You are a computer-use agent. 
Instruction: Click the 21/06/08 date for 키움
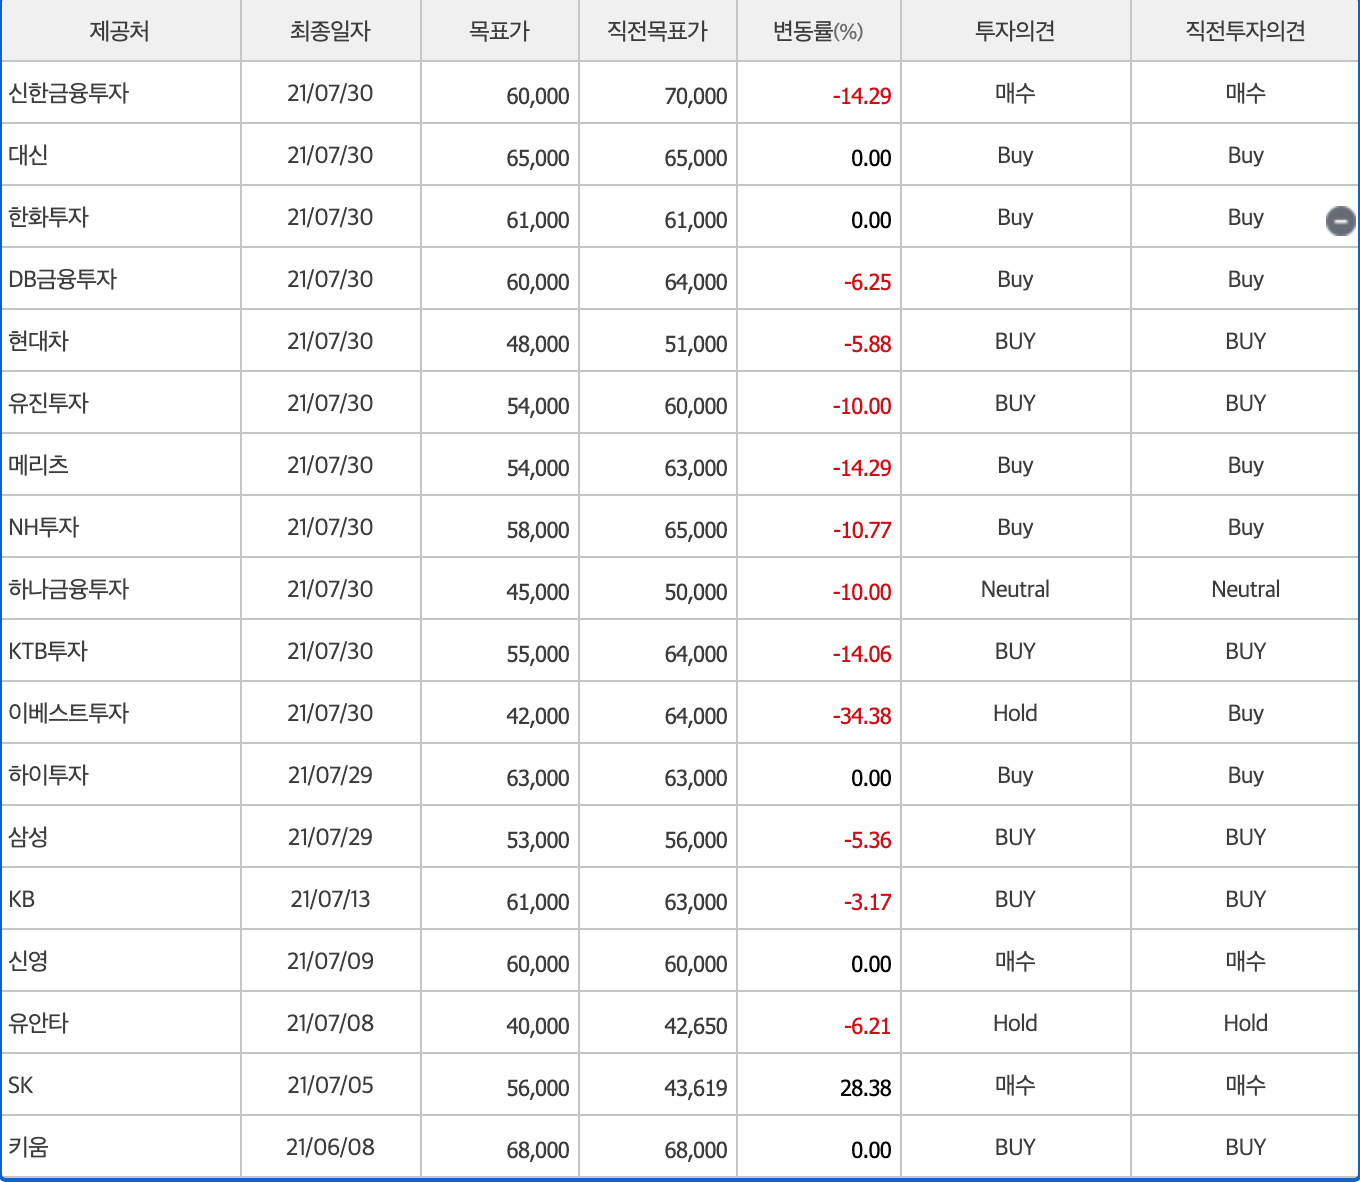pyautogui.click(x=330, y=1147)
